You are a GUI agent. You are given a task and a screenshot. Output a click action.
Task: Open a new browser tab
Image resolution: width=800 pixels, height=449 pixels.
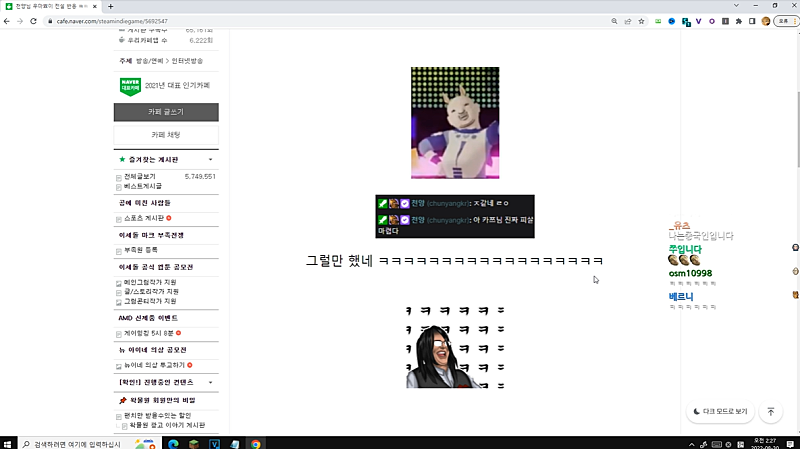(111, 6)
